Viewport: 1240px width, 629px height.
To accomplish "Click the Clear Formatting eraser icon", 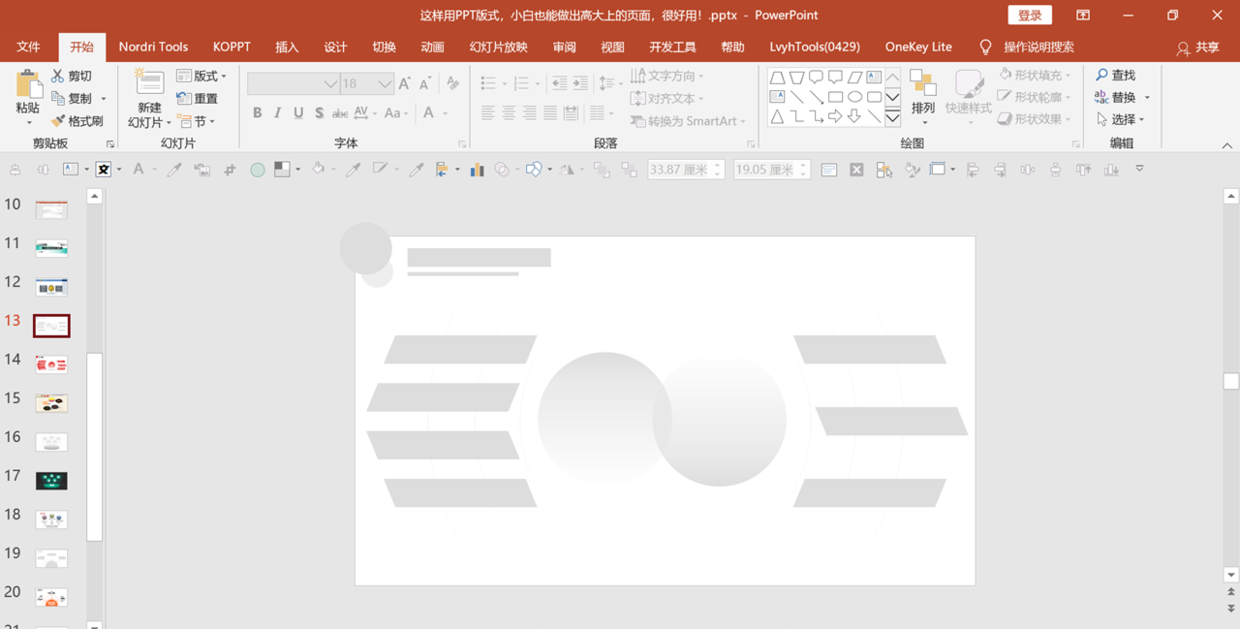I will (x=453, y=84).
